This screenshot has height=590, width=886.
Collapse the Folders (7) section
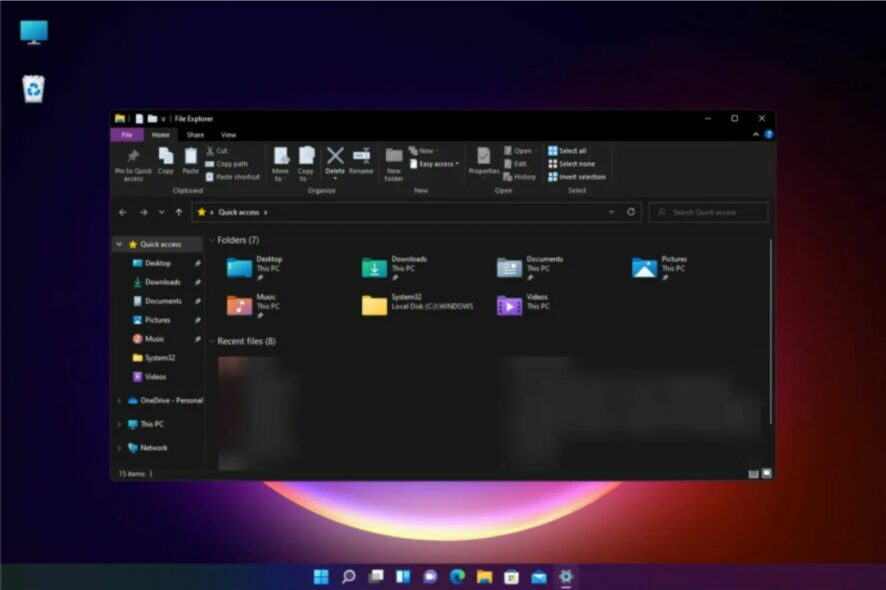point(212,240)
